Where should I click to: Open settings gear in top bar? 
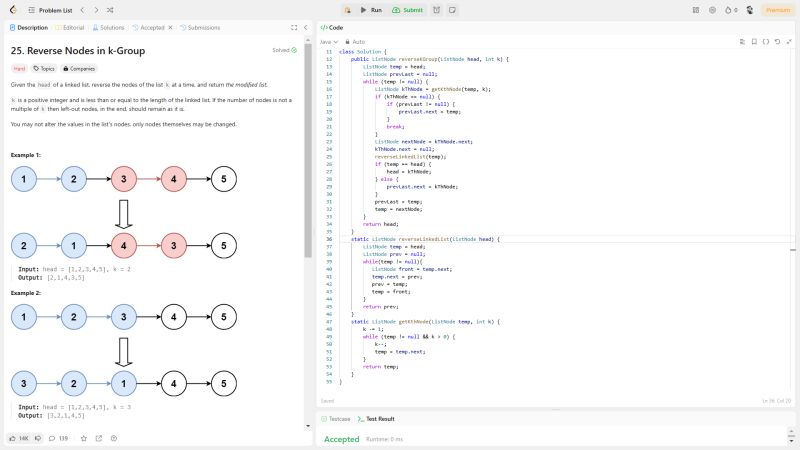(x=712, y=9)
